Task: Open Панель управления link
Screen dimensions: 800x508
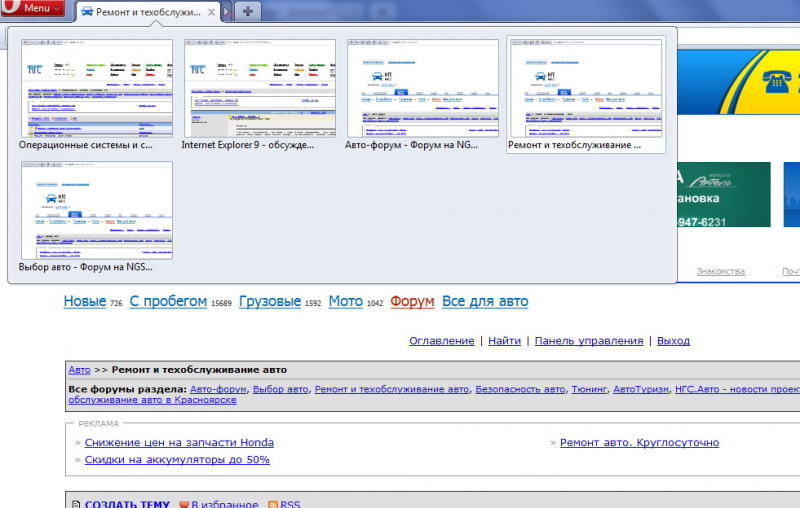Action: click(x=589, y=341)
